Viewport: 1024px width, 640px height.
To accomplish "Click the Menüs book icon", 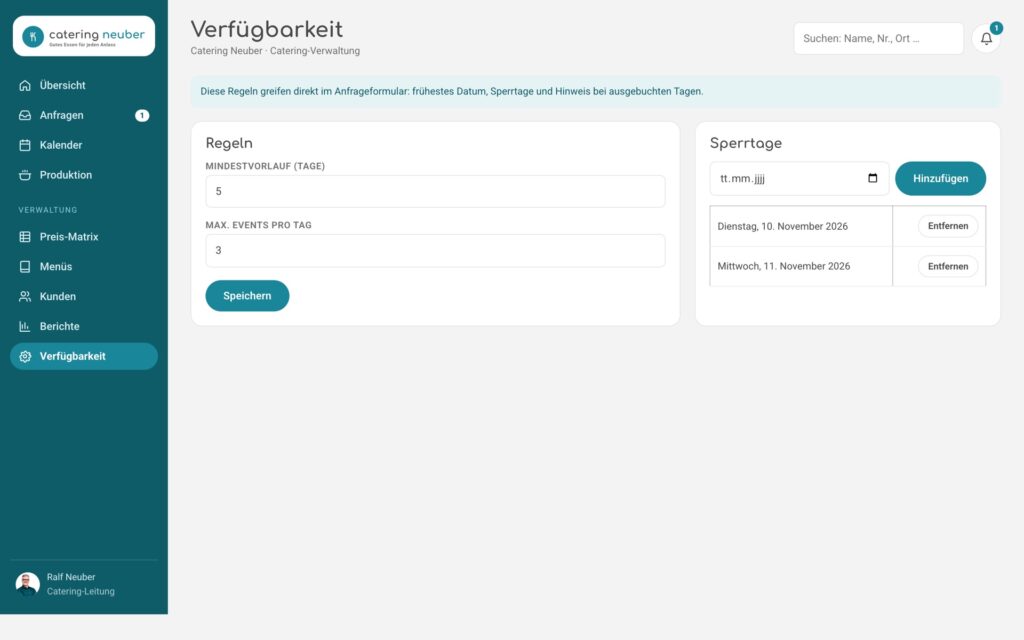I will point(25,266).
